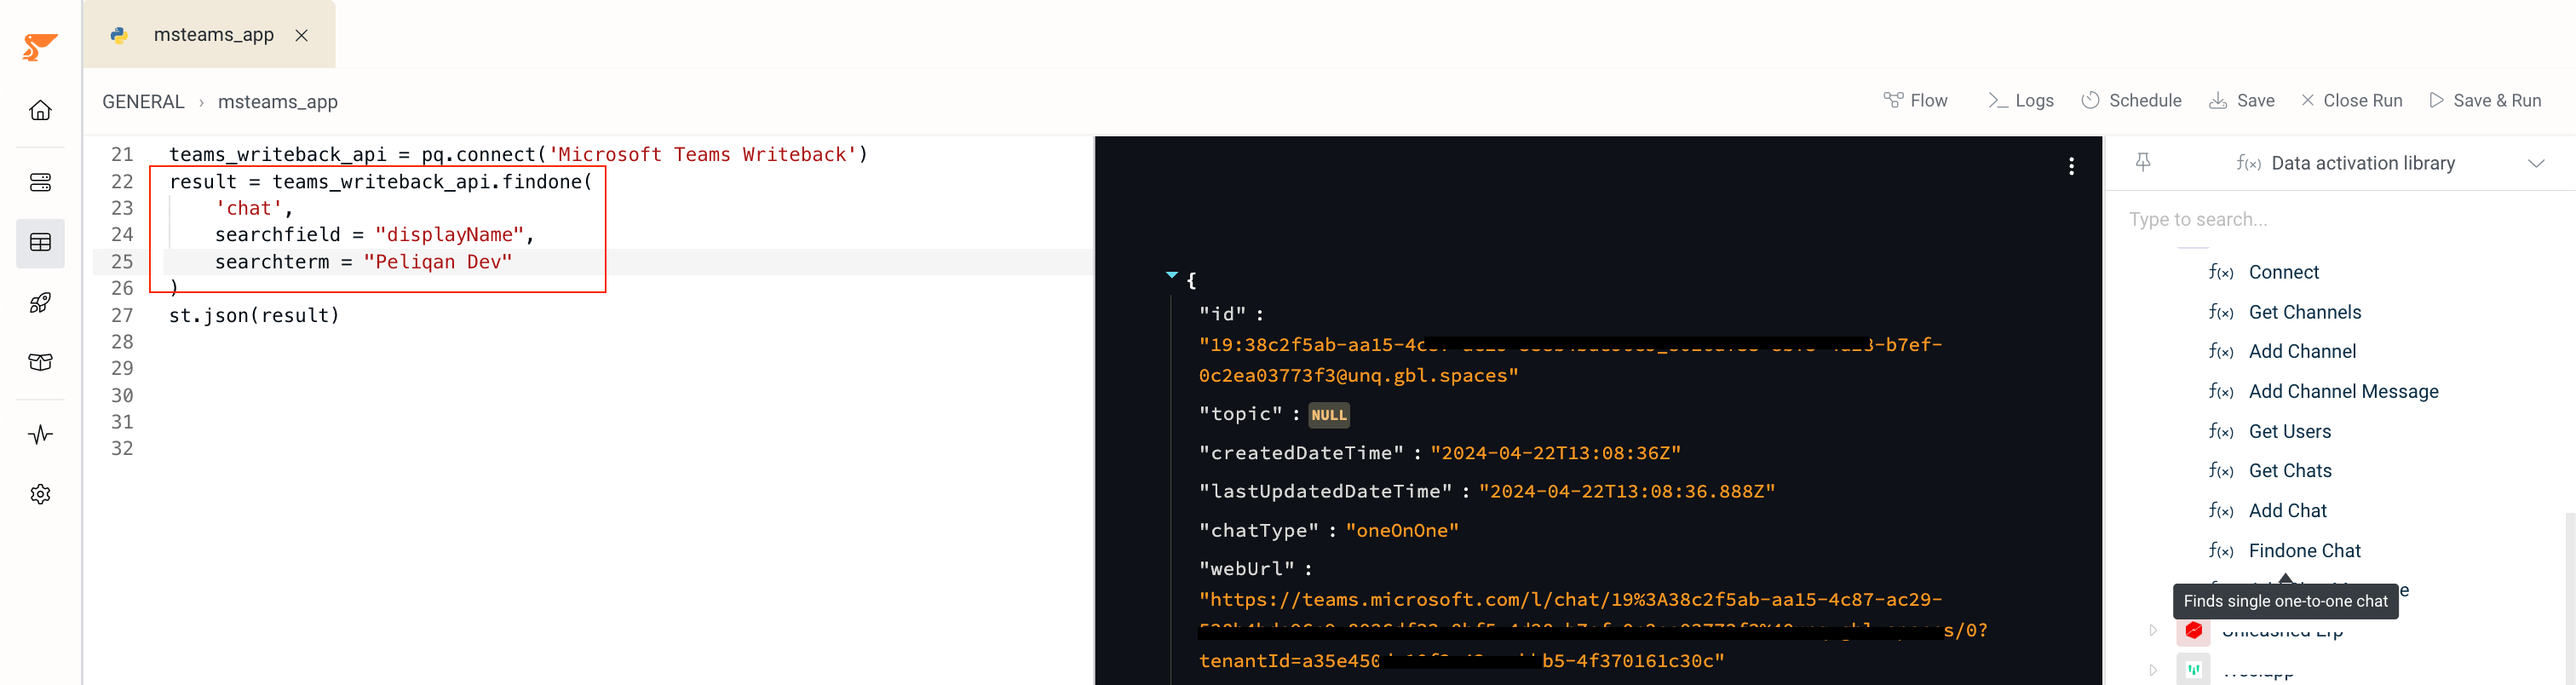Screen dimensions: 2576x685
Task: Select the Add Channel function
Action: [2302, 352]
